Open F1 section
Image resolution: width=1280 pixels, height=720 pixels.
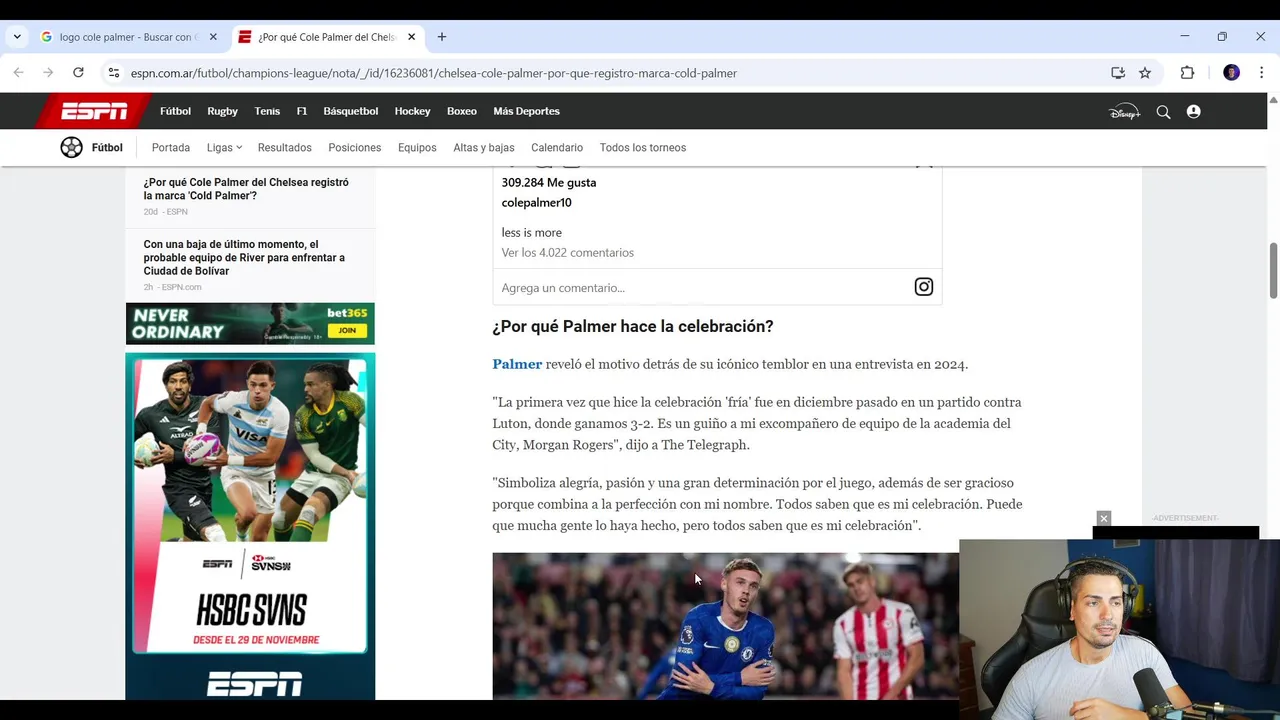[301, 111]
